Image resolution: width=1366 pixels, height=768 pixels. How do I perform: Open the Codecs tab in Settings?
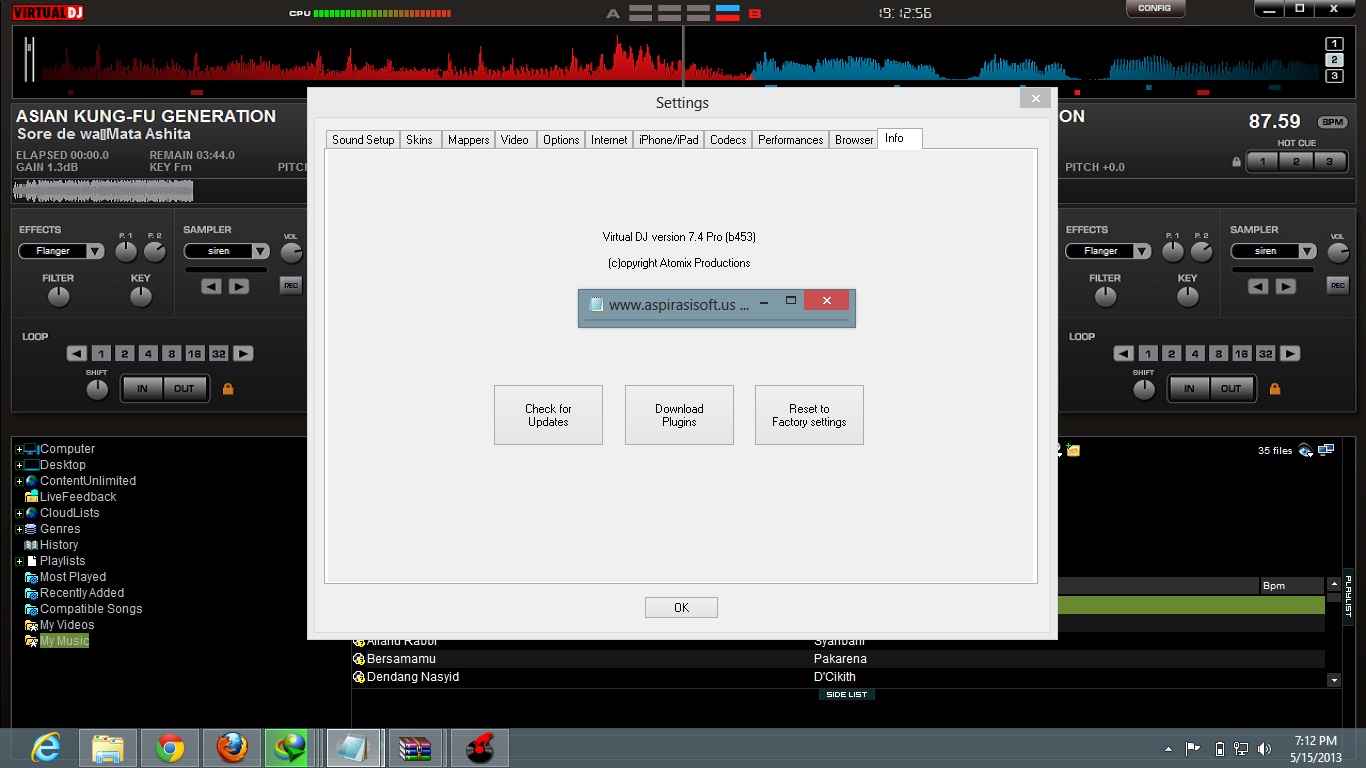(x=728, y=140)
